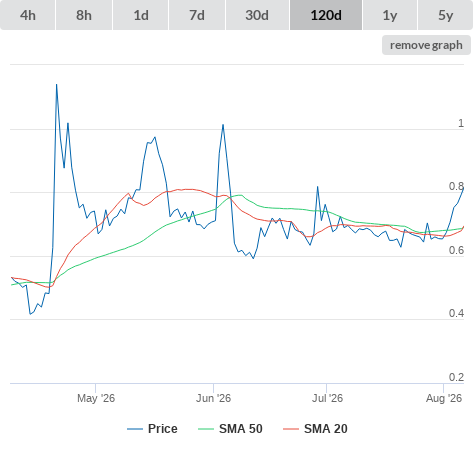Click the remove graph button
This screenshot has height=455, width=474.
point(426,45)
